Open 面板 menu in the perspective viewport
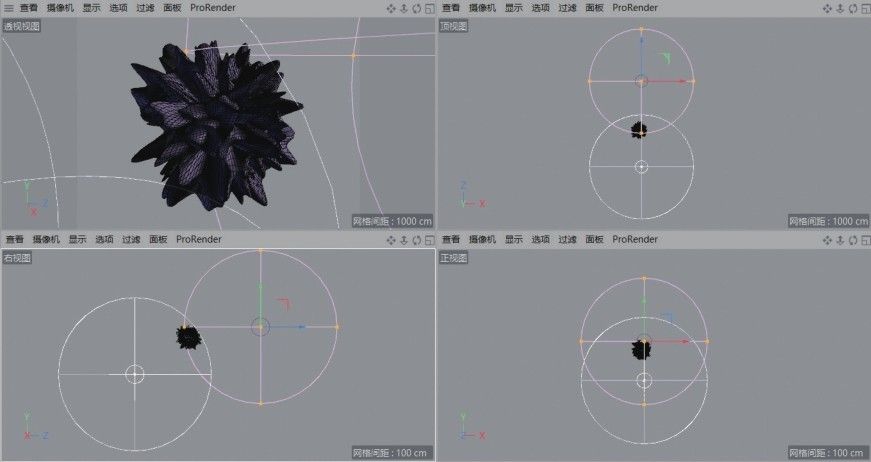Viewport: 871px width, 462px height. click(x=172, y=8)
